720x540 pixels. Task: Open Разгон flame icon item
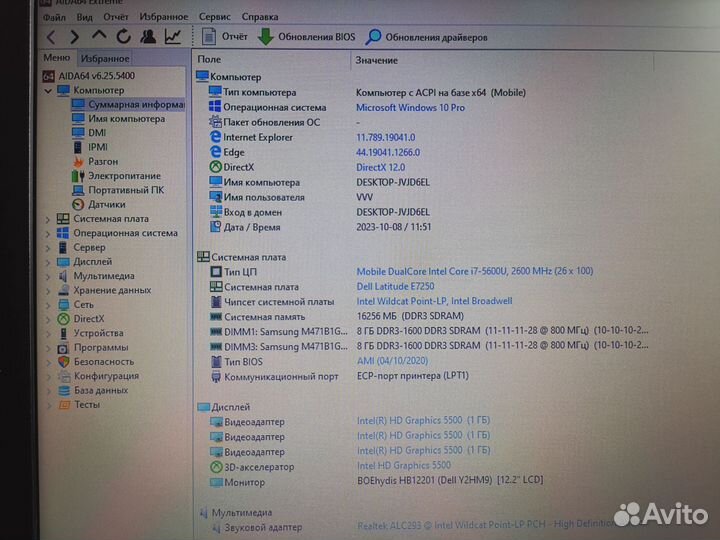(79, 162)
